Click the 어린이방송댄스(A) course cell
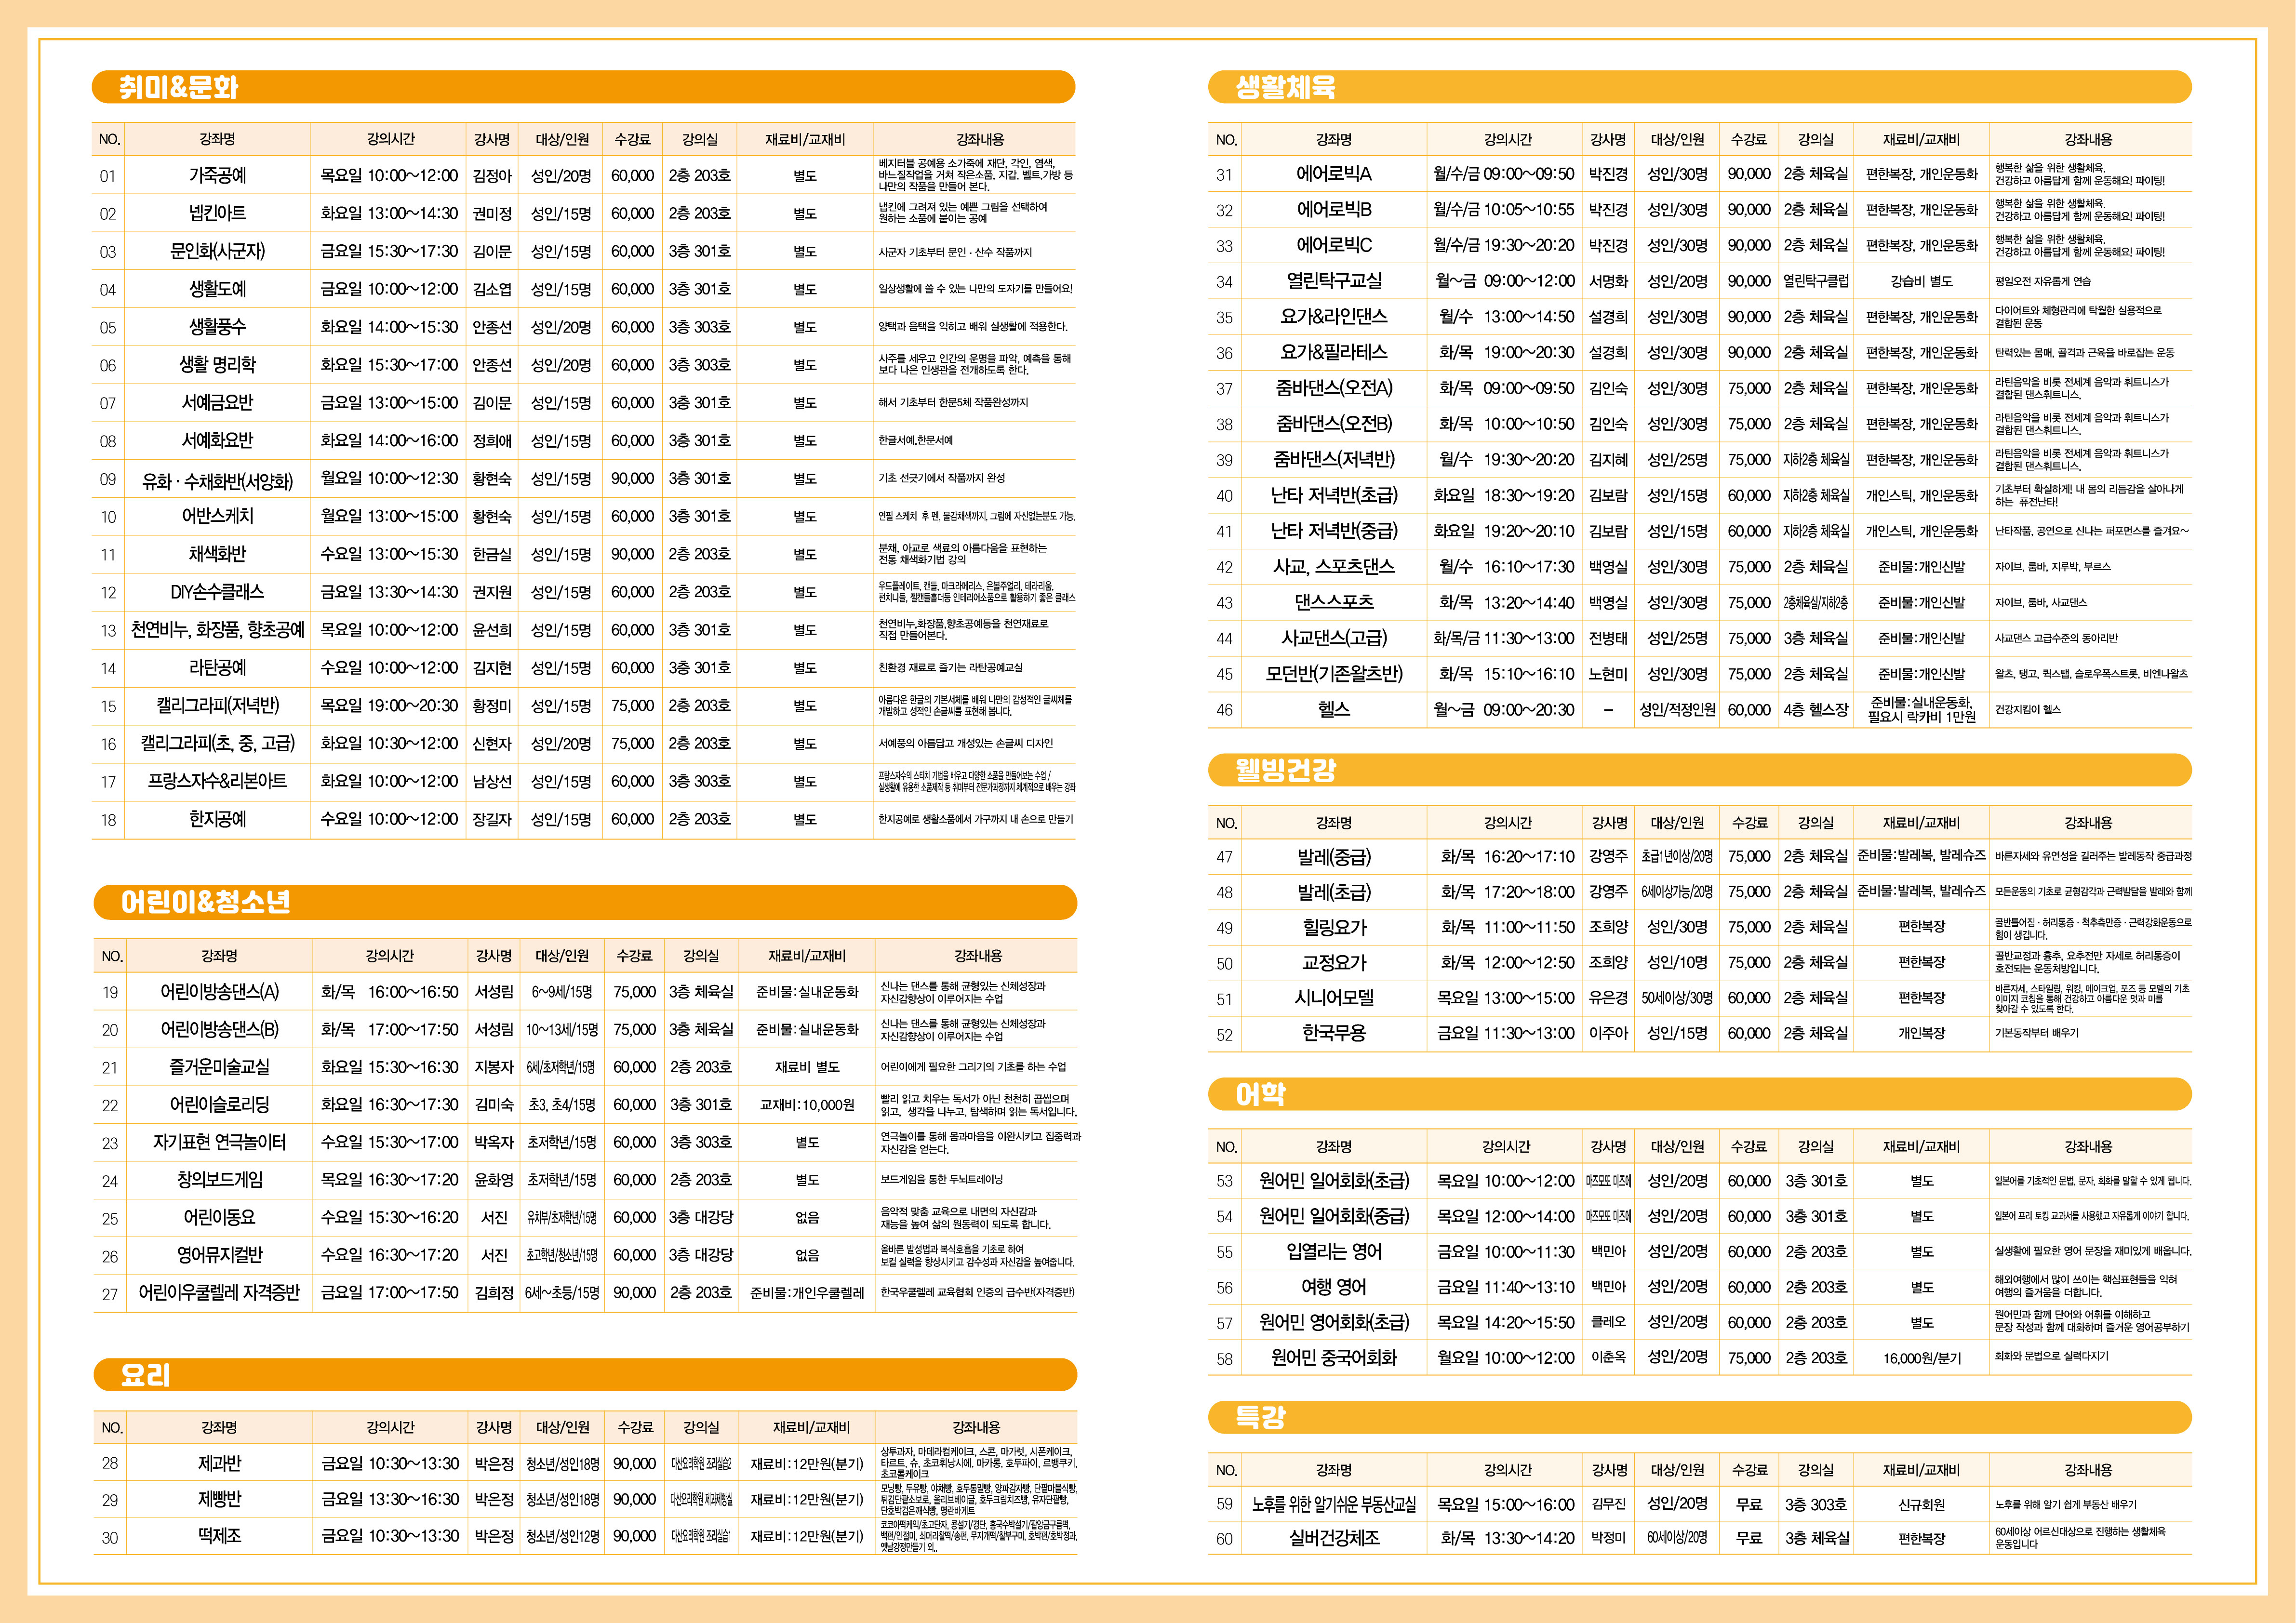 [x=219, y=992]
